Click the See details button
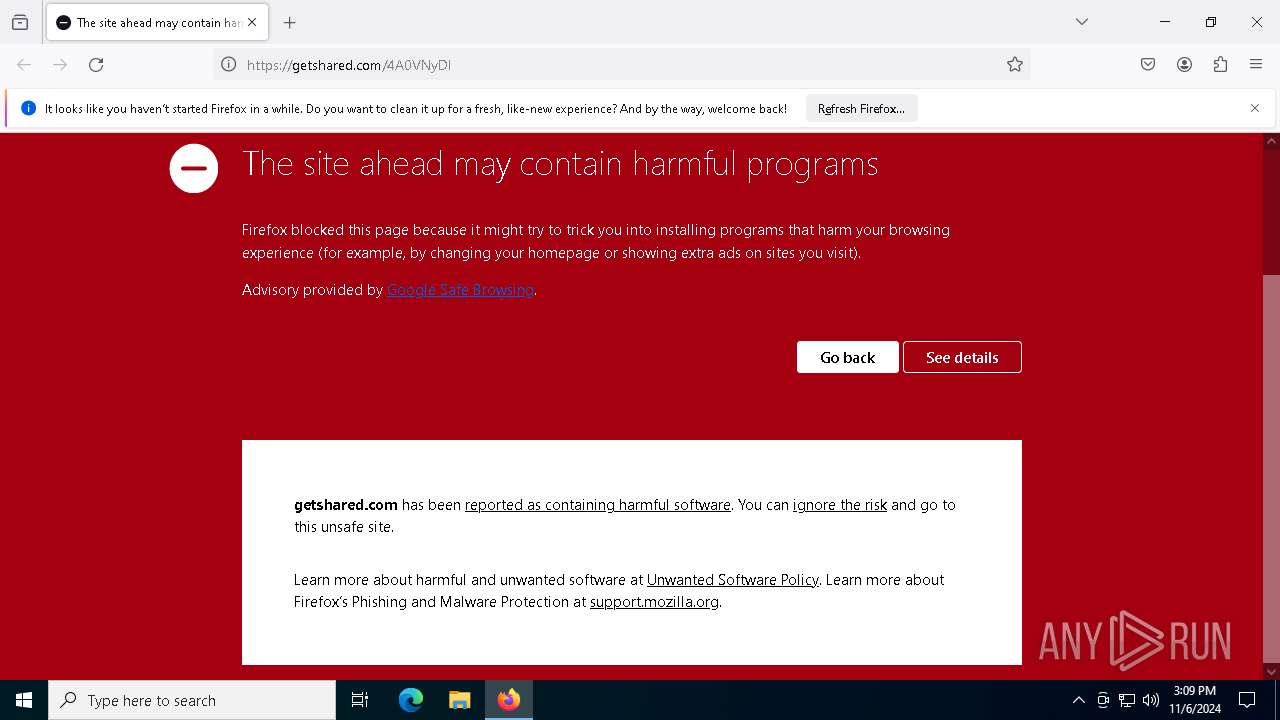Screen dimensions: 1280x720 [962, 357]
